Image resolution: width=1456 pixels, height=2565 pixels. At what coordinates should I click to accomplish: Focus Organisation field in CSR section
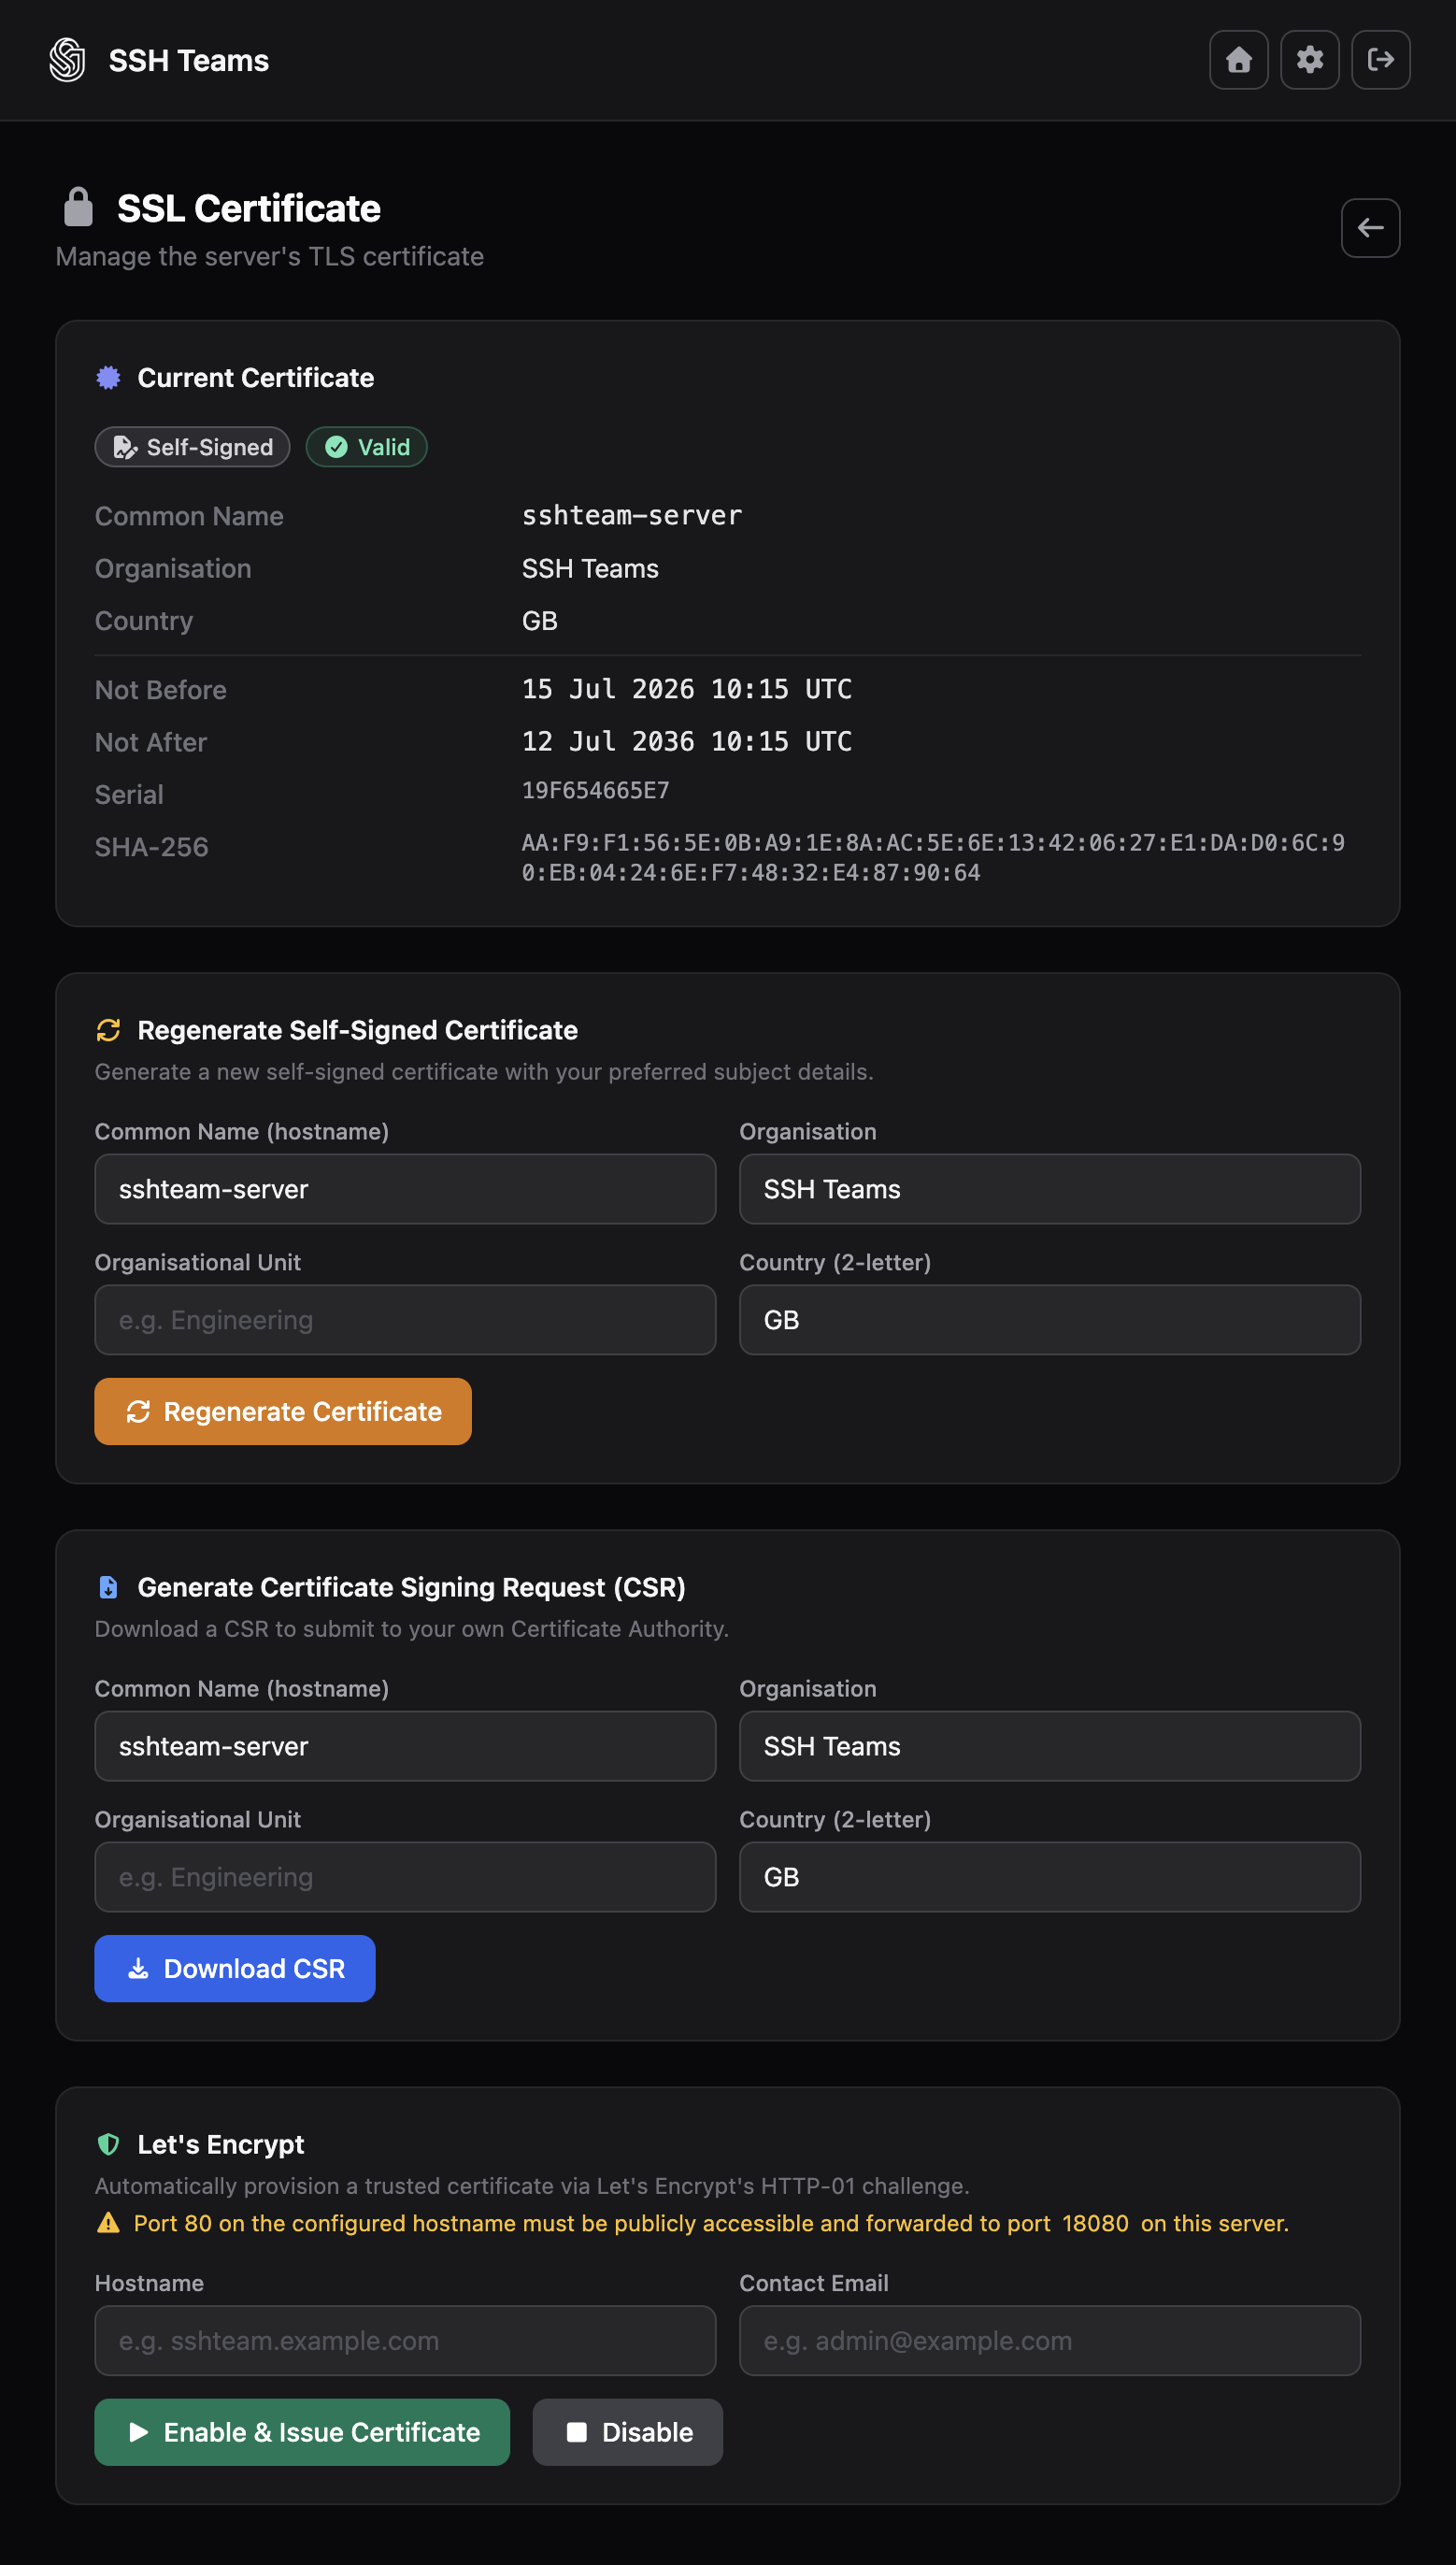click(x=1049, y=1746)
